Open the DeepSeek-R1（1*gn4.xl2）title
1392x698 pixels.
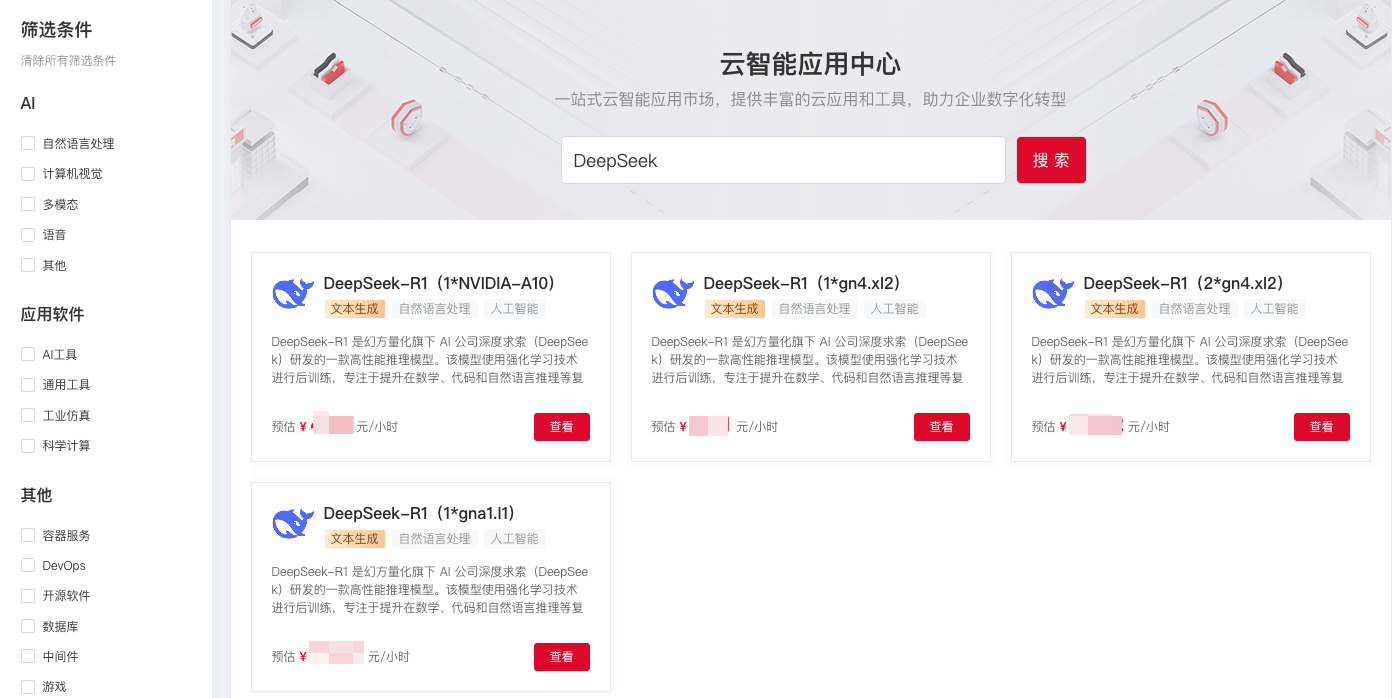click(802, 284)
